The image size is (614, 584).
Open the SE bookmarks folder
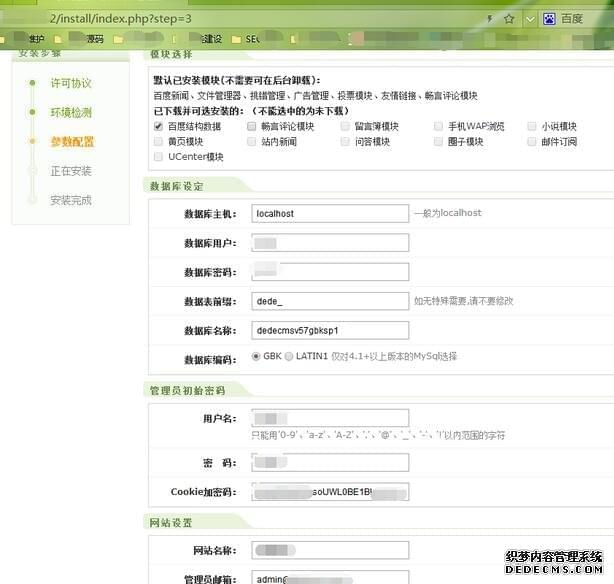pos(246,39)
